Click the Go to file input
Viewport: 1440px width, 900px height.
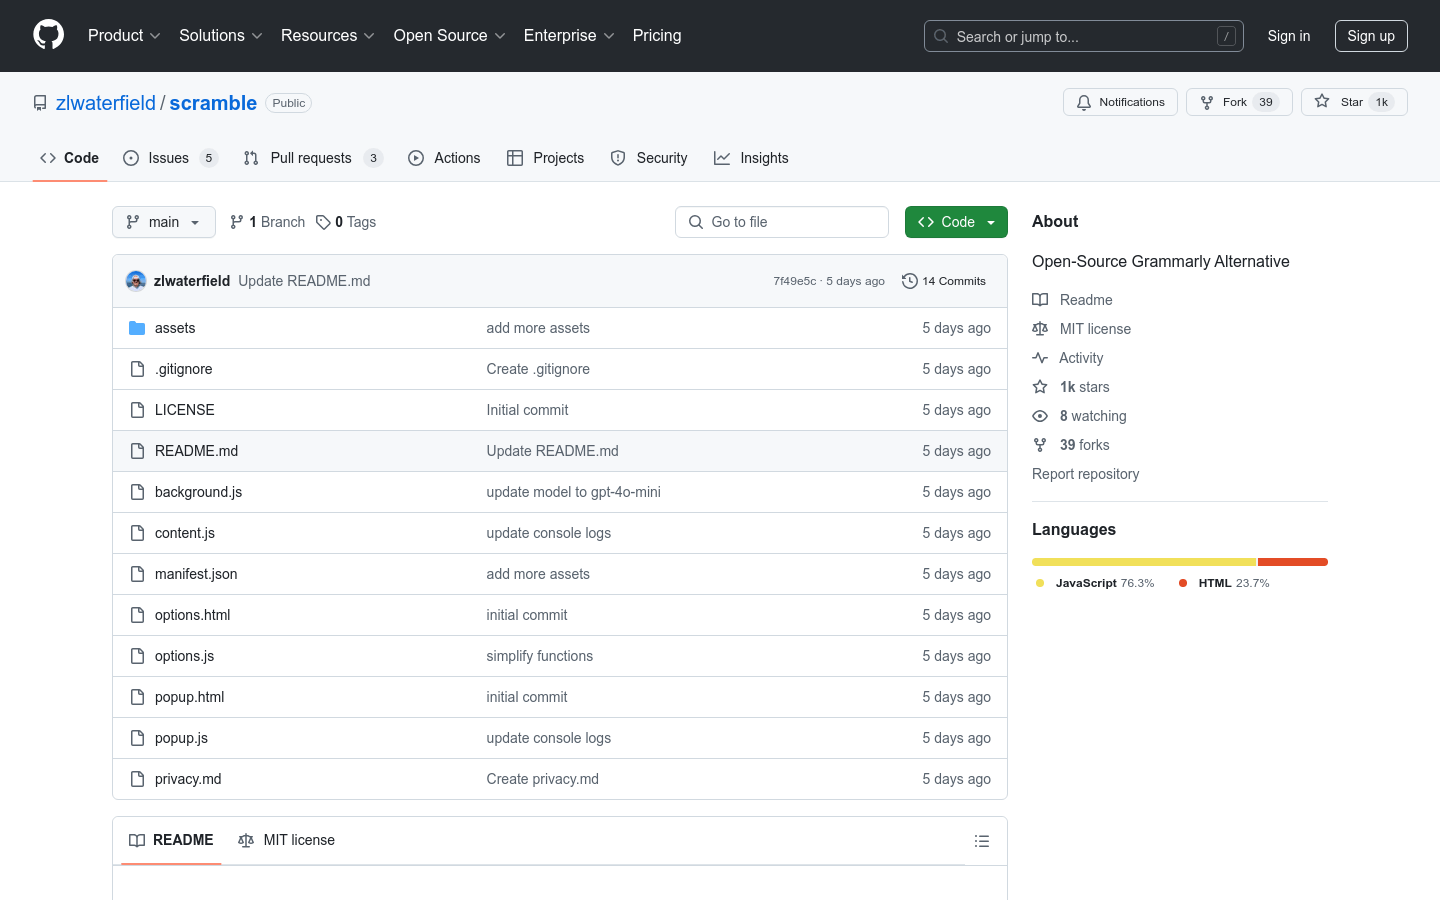tap(782, 222)
